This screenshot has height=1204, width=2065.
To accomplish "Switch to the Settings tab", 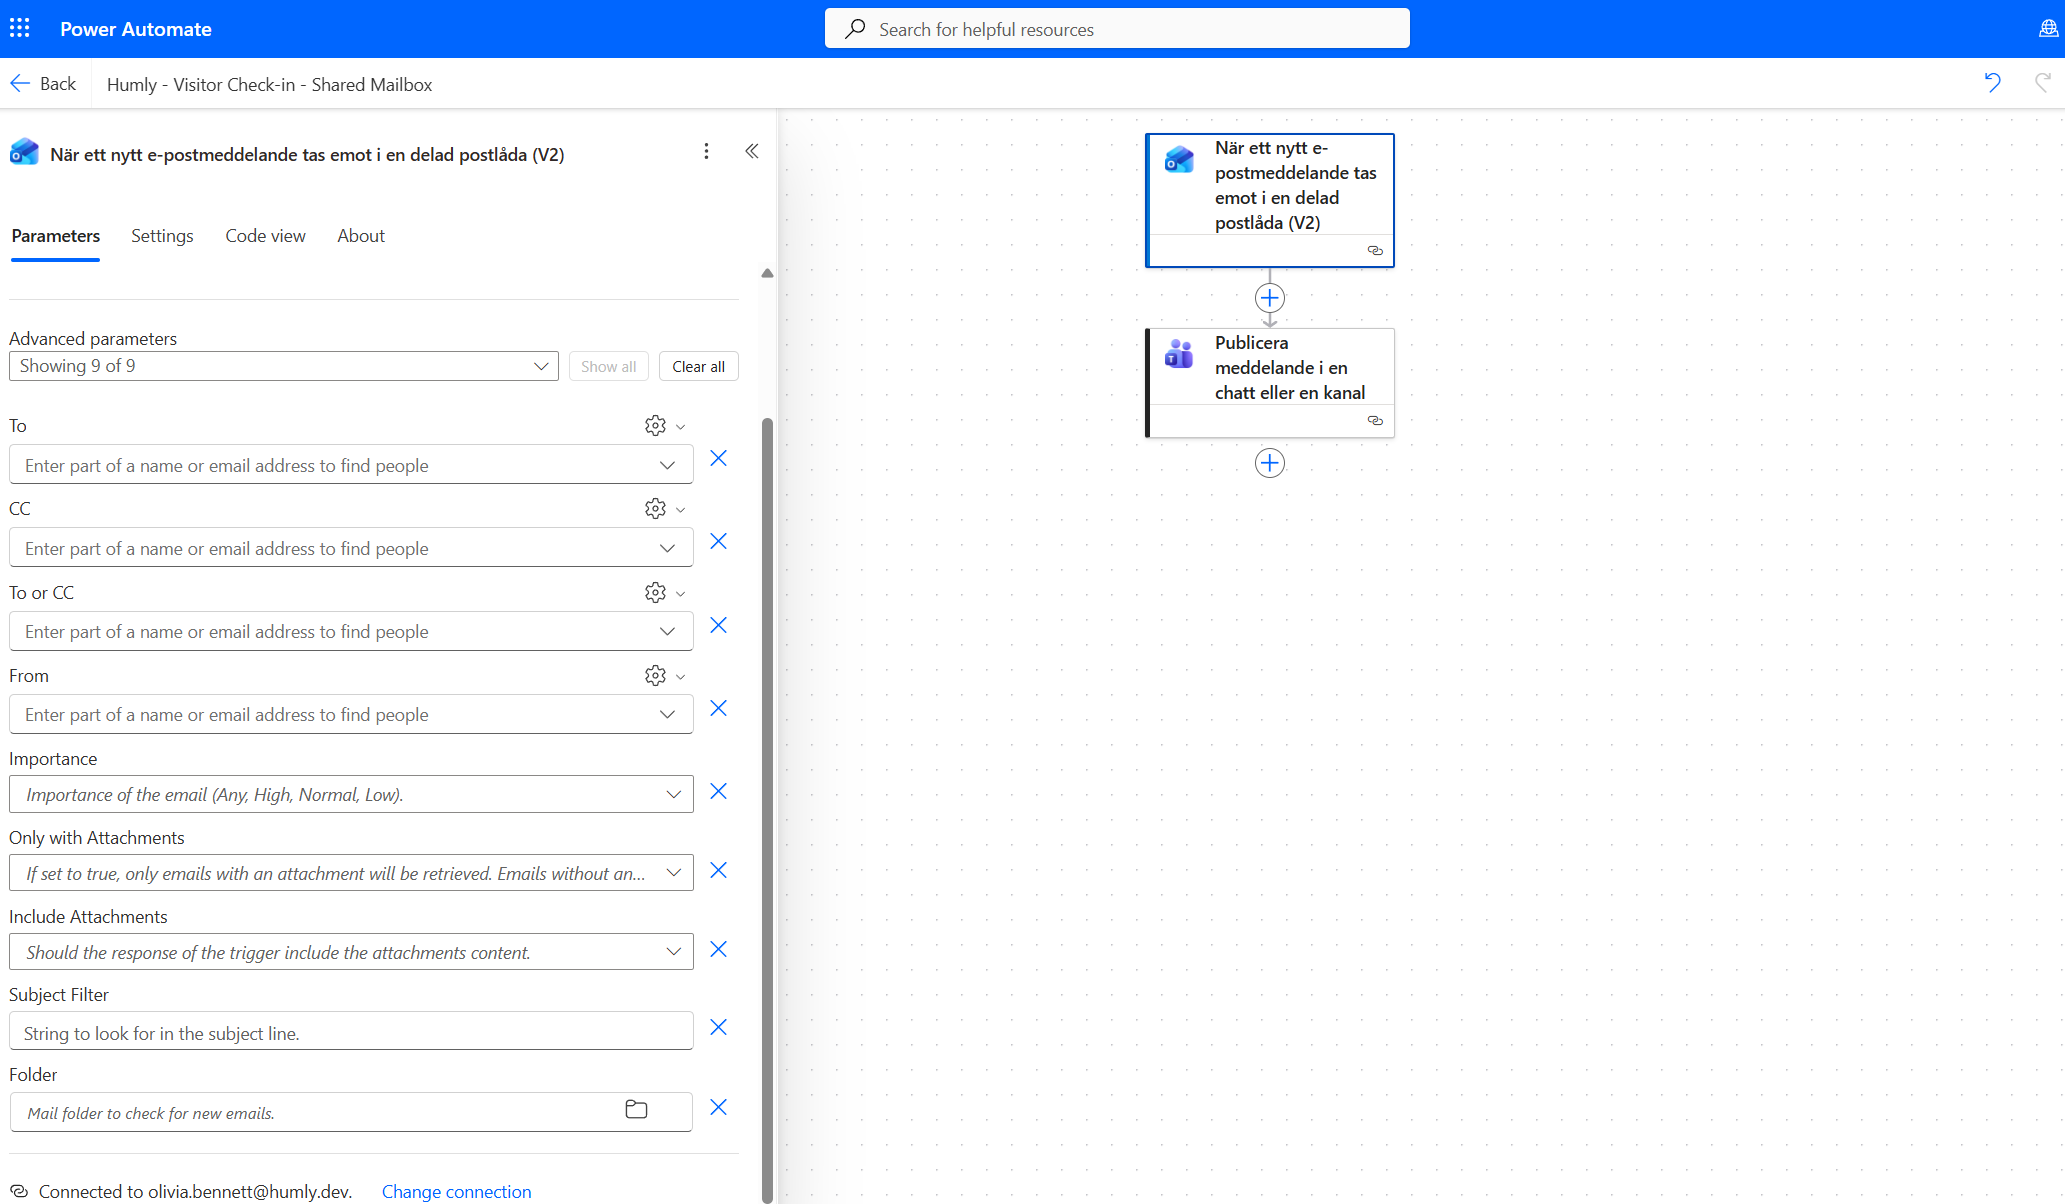I will point(162,236).
